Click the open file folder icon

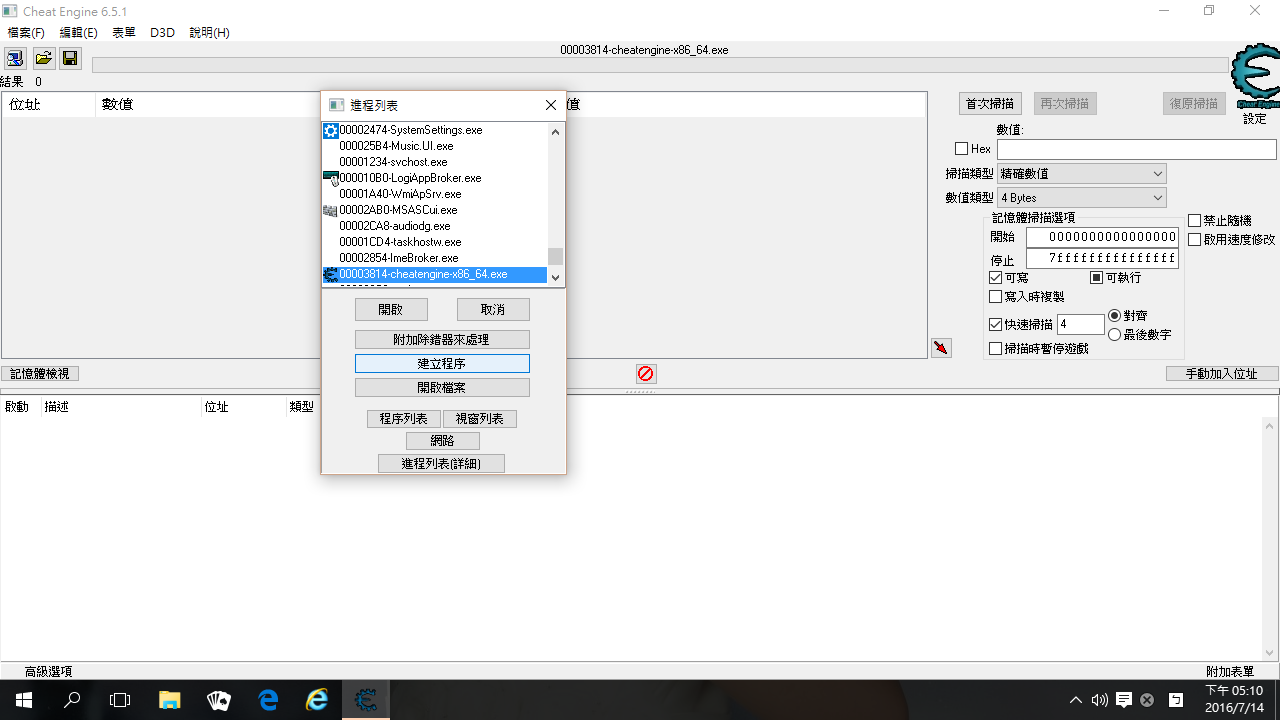click(43, 58)
